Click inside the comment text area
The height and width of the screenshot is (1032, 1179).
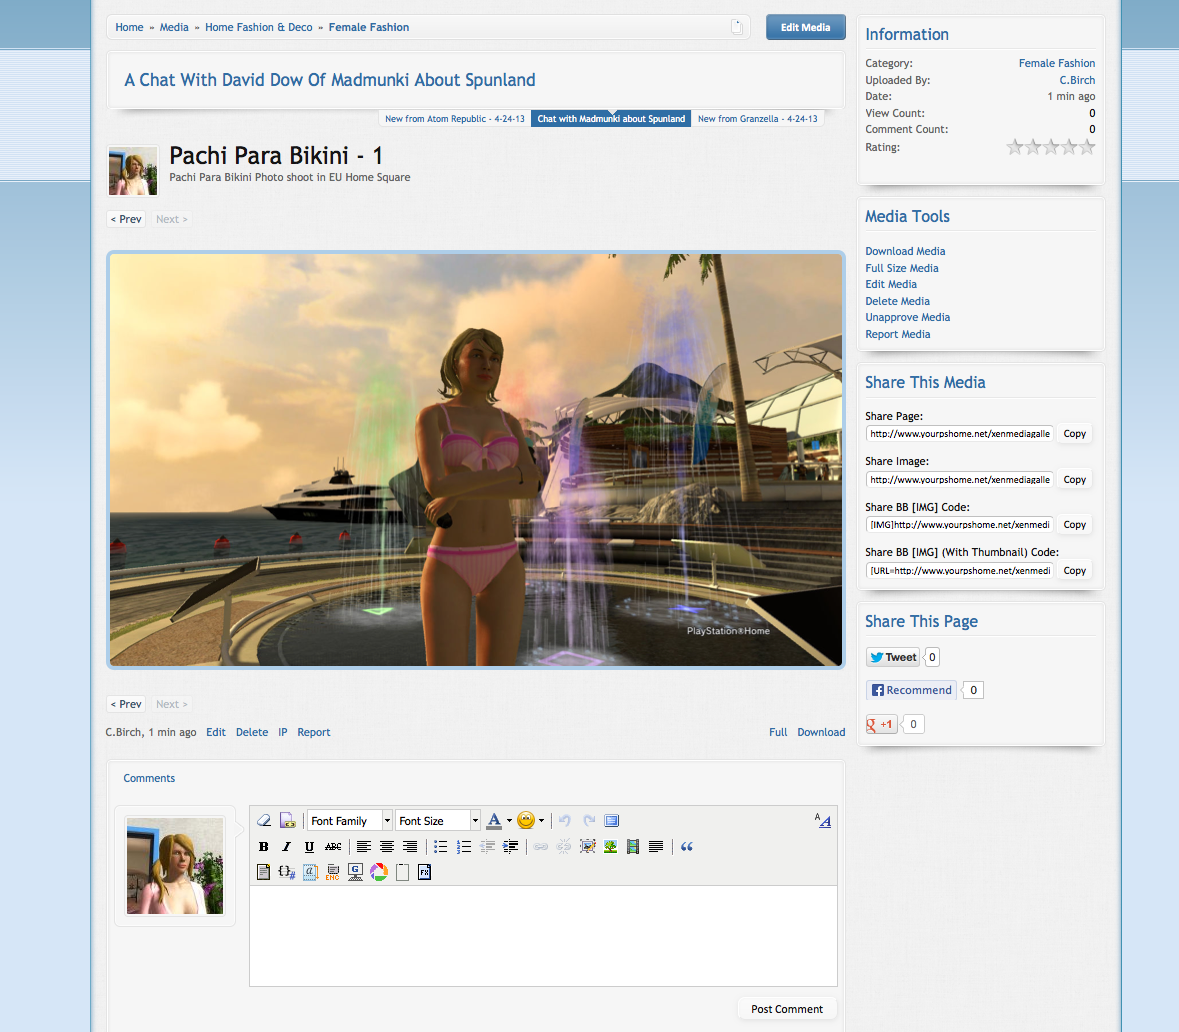(x=543, y=936)
